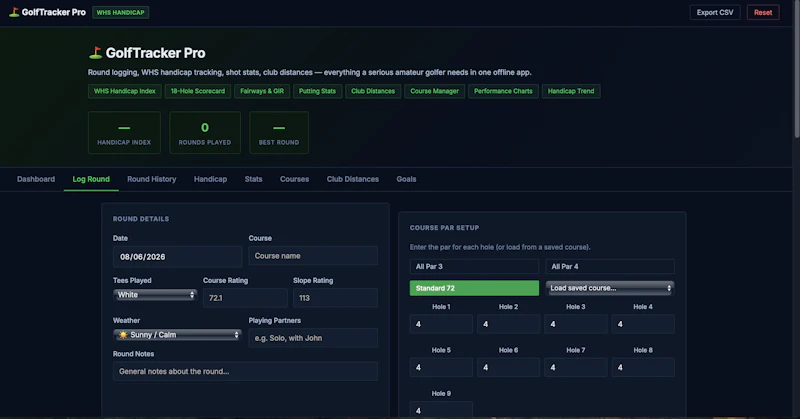Apply the Standard 72 par preset
Viewport: 800px width, 419px height.
point(474,288)
